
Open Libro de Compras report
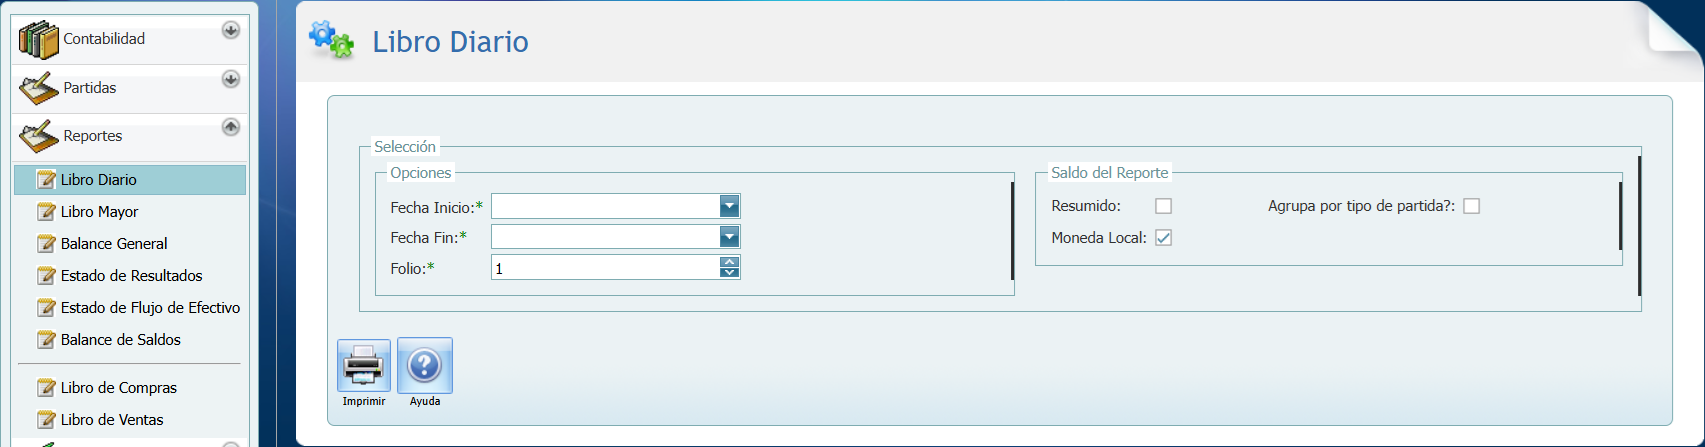[118, 388]
